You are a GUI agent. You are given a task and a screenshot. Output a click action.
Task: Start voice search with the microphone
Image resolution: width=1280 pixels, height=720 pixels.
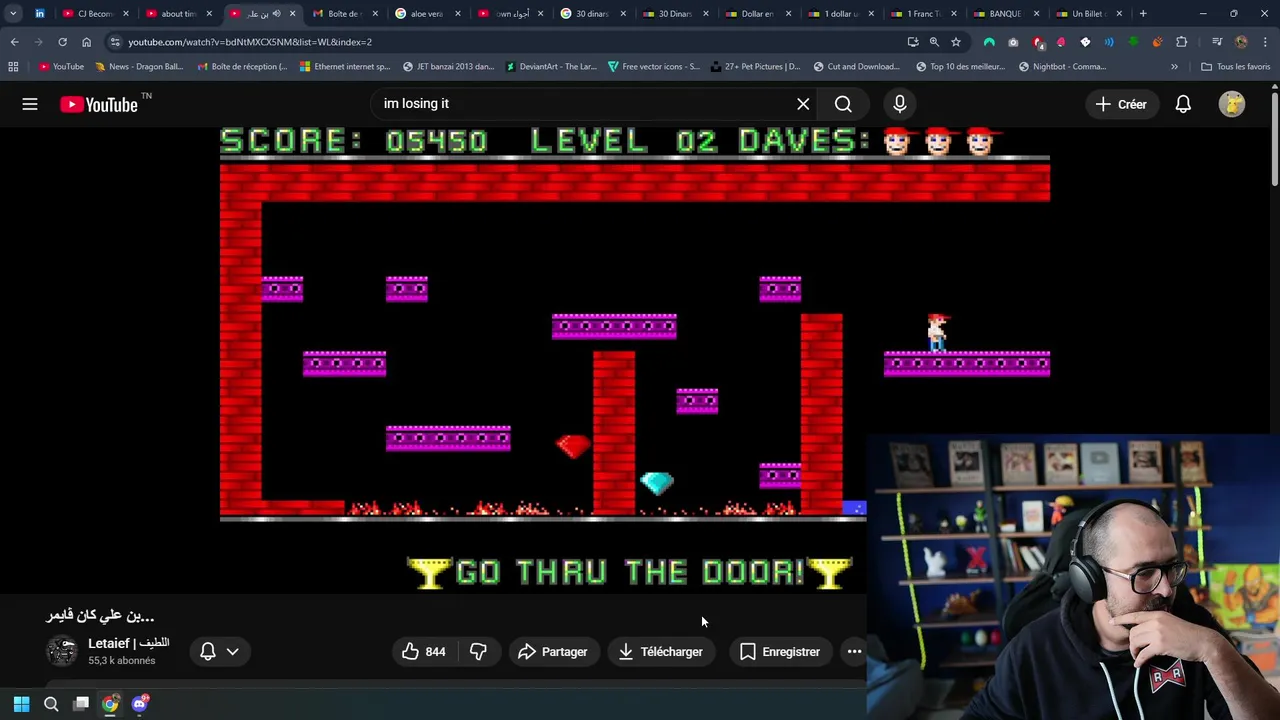click(899, 104)
